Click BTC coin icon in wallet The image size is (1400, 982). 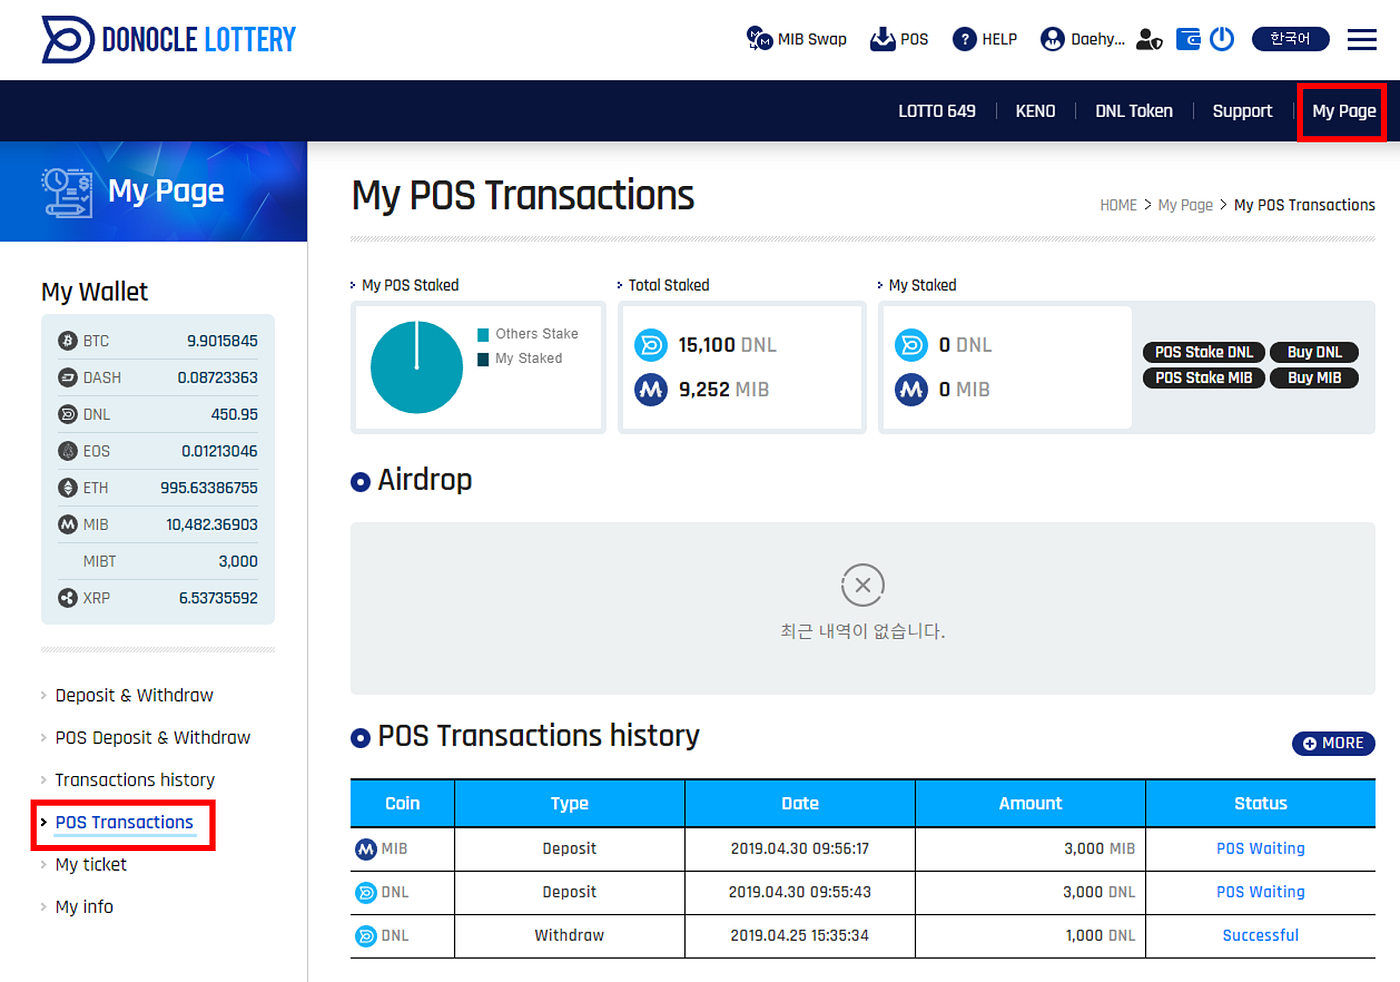(67, 341)
